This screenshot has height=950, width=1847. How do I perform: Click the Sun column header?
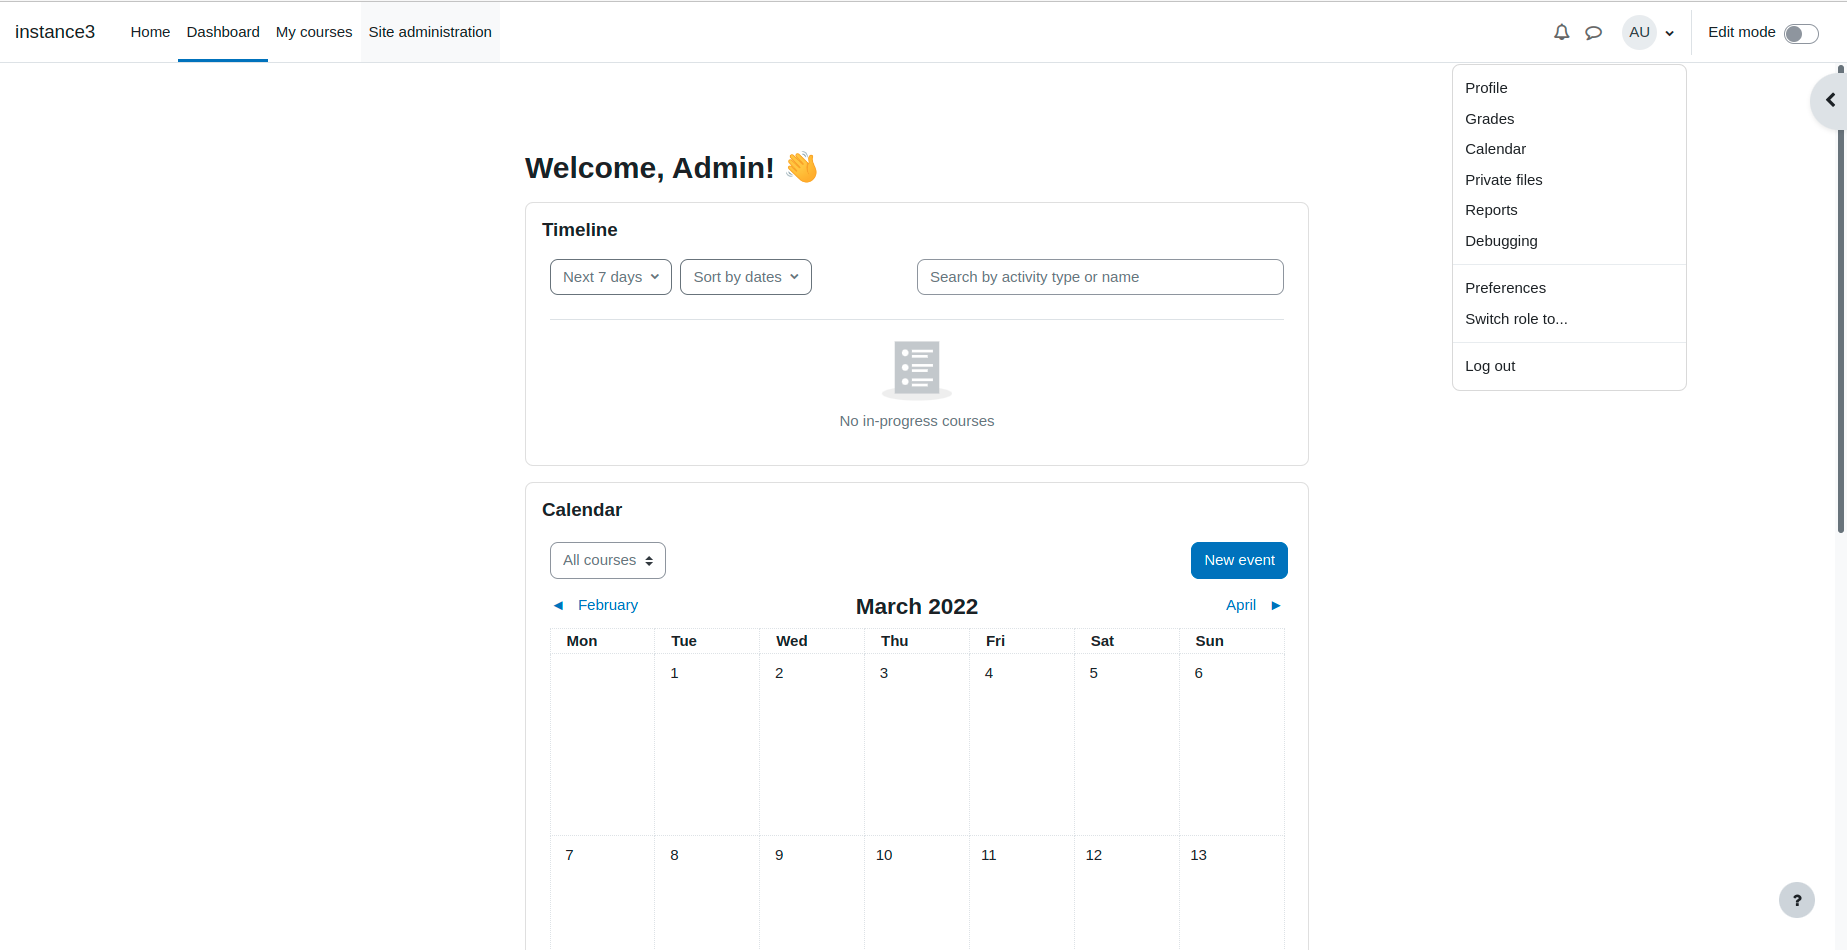pos(1210,641)
